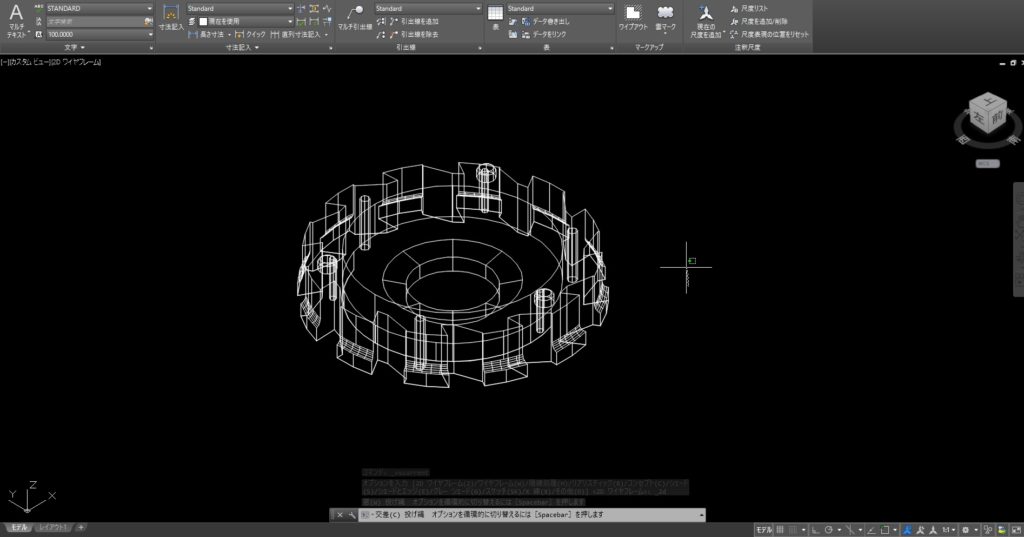This screenshot has width=1024, height=537.
Task: Click the 尺度リスト button
Action: pyautogui.click(x=753, y=8)
